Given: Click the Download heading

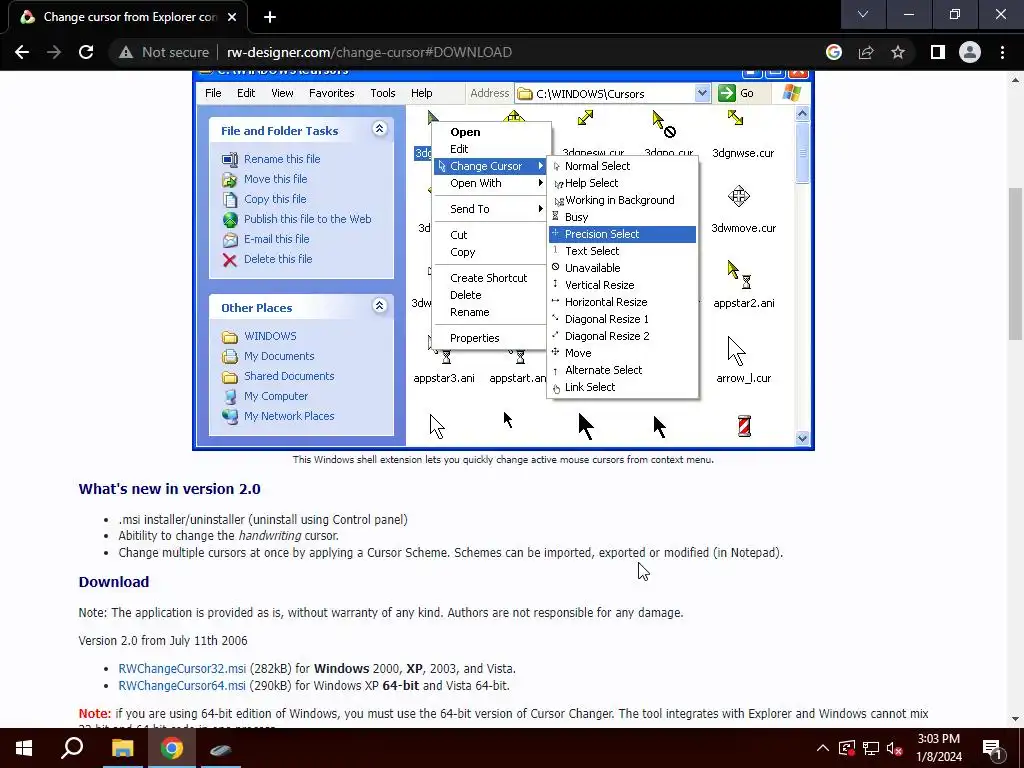Looking at the screenshot, I should coord(114,582).
